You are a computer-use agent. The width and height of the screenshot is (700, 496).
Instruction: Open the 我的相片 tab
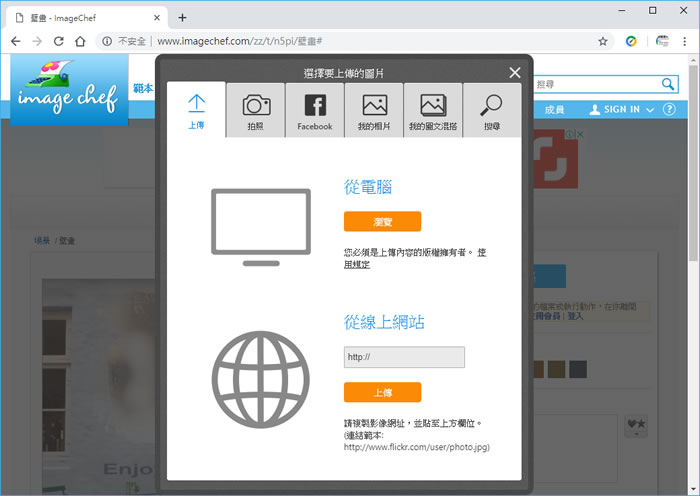(x=374, y=111)
